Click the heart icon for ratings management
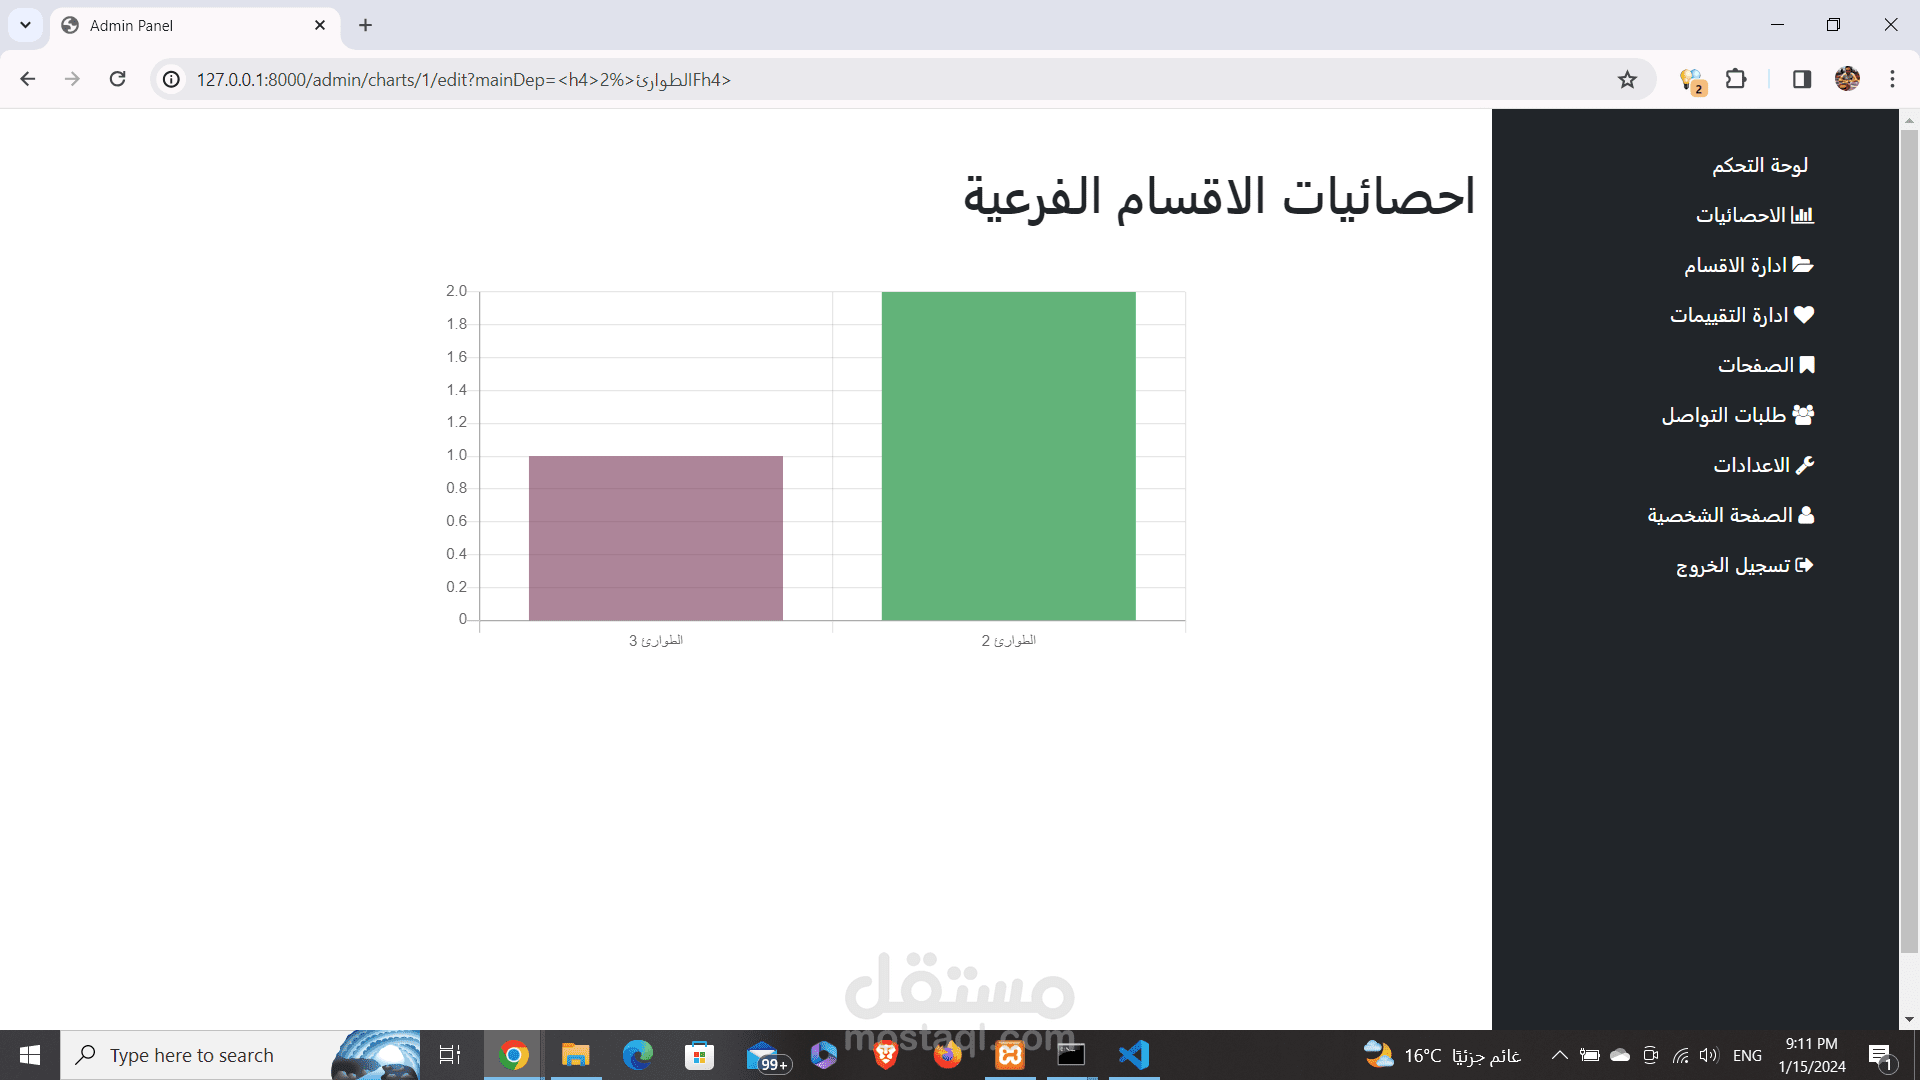 [x=1804, y=315]
